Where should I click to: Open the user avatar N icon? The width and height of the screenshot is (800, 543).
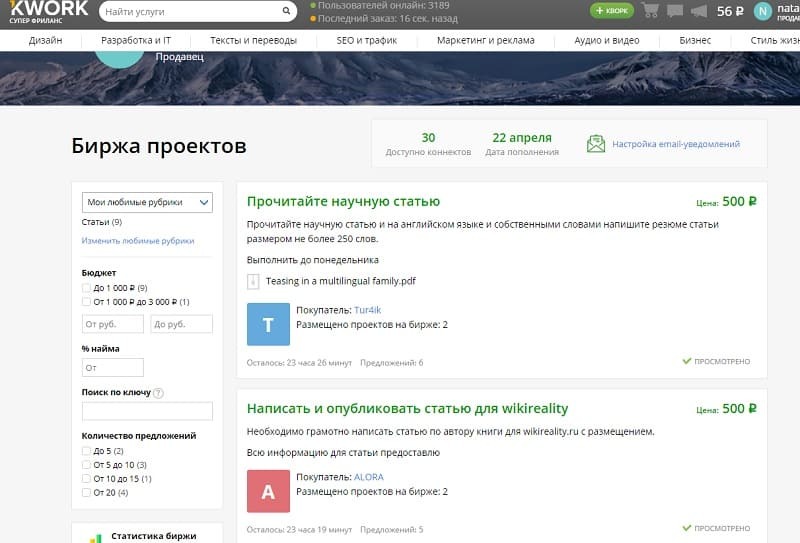click(763, 11)
